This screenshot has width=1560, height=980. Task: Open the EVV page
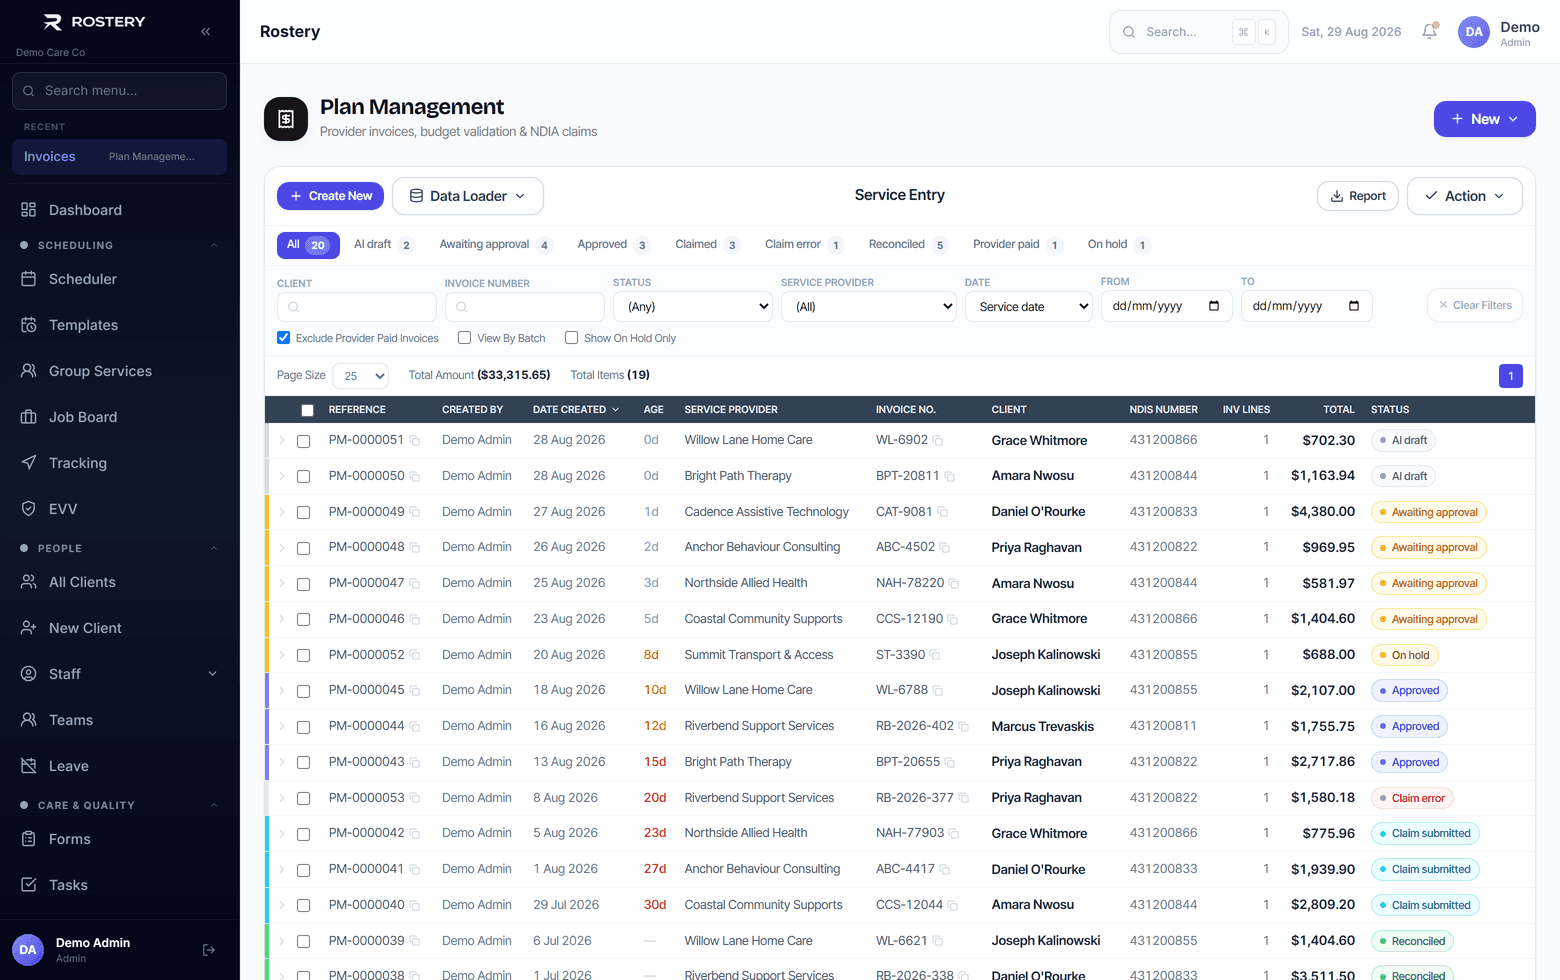[x=120, y=509]
